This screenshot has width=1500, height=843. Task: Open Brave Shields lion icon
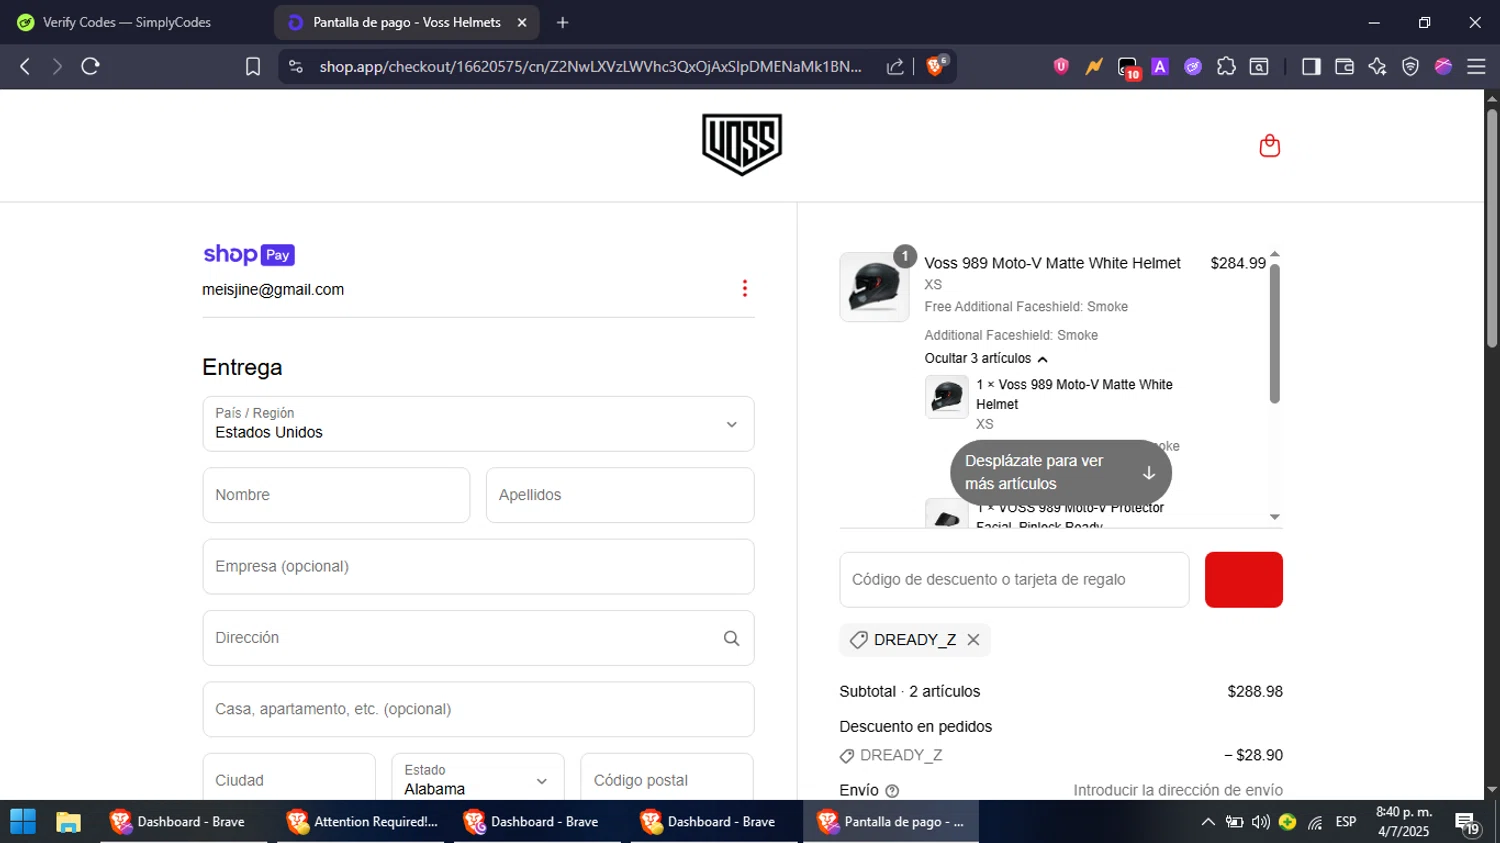pyautogui.click(x=936, y=66)
